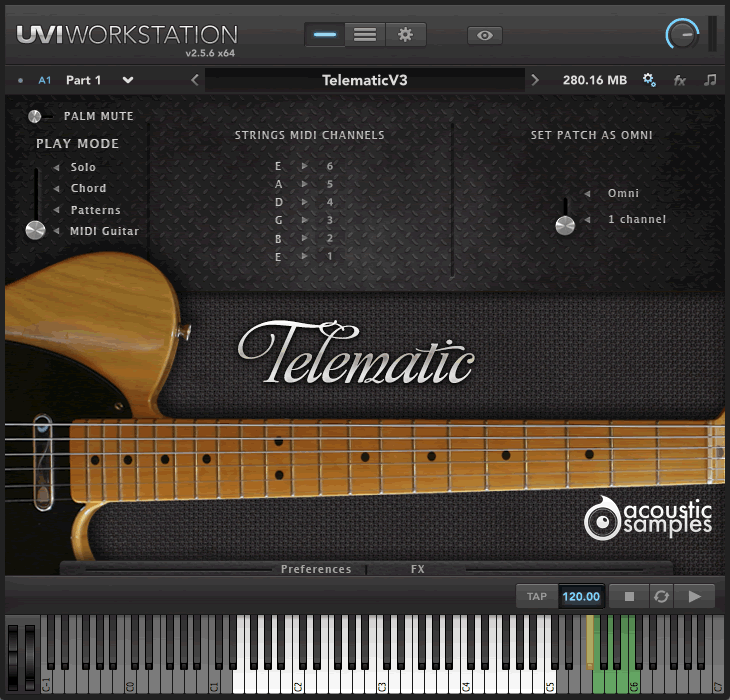
Task: Click the Acoustic Samples logo
Action: 648,518
